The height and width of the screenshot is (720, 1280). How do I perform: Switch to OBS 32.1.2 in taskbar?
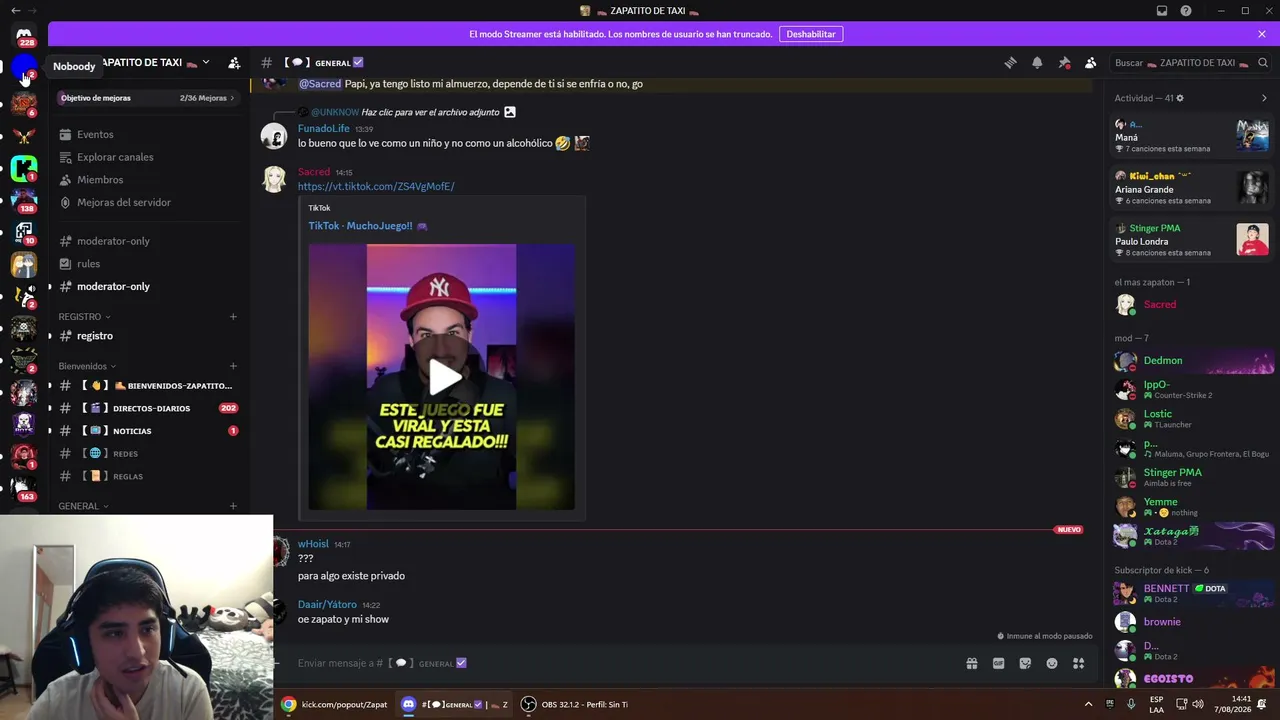[574, 704]
